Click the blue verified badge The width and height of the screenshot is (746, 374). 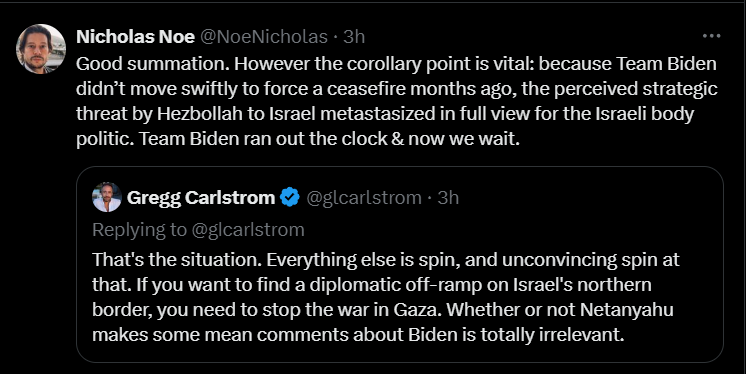290,197
